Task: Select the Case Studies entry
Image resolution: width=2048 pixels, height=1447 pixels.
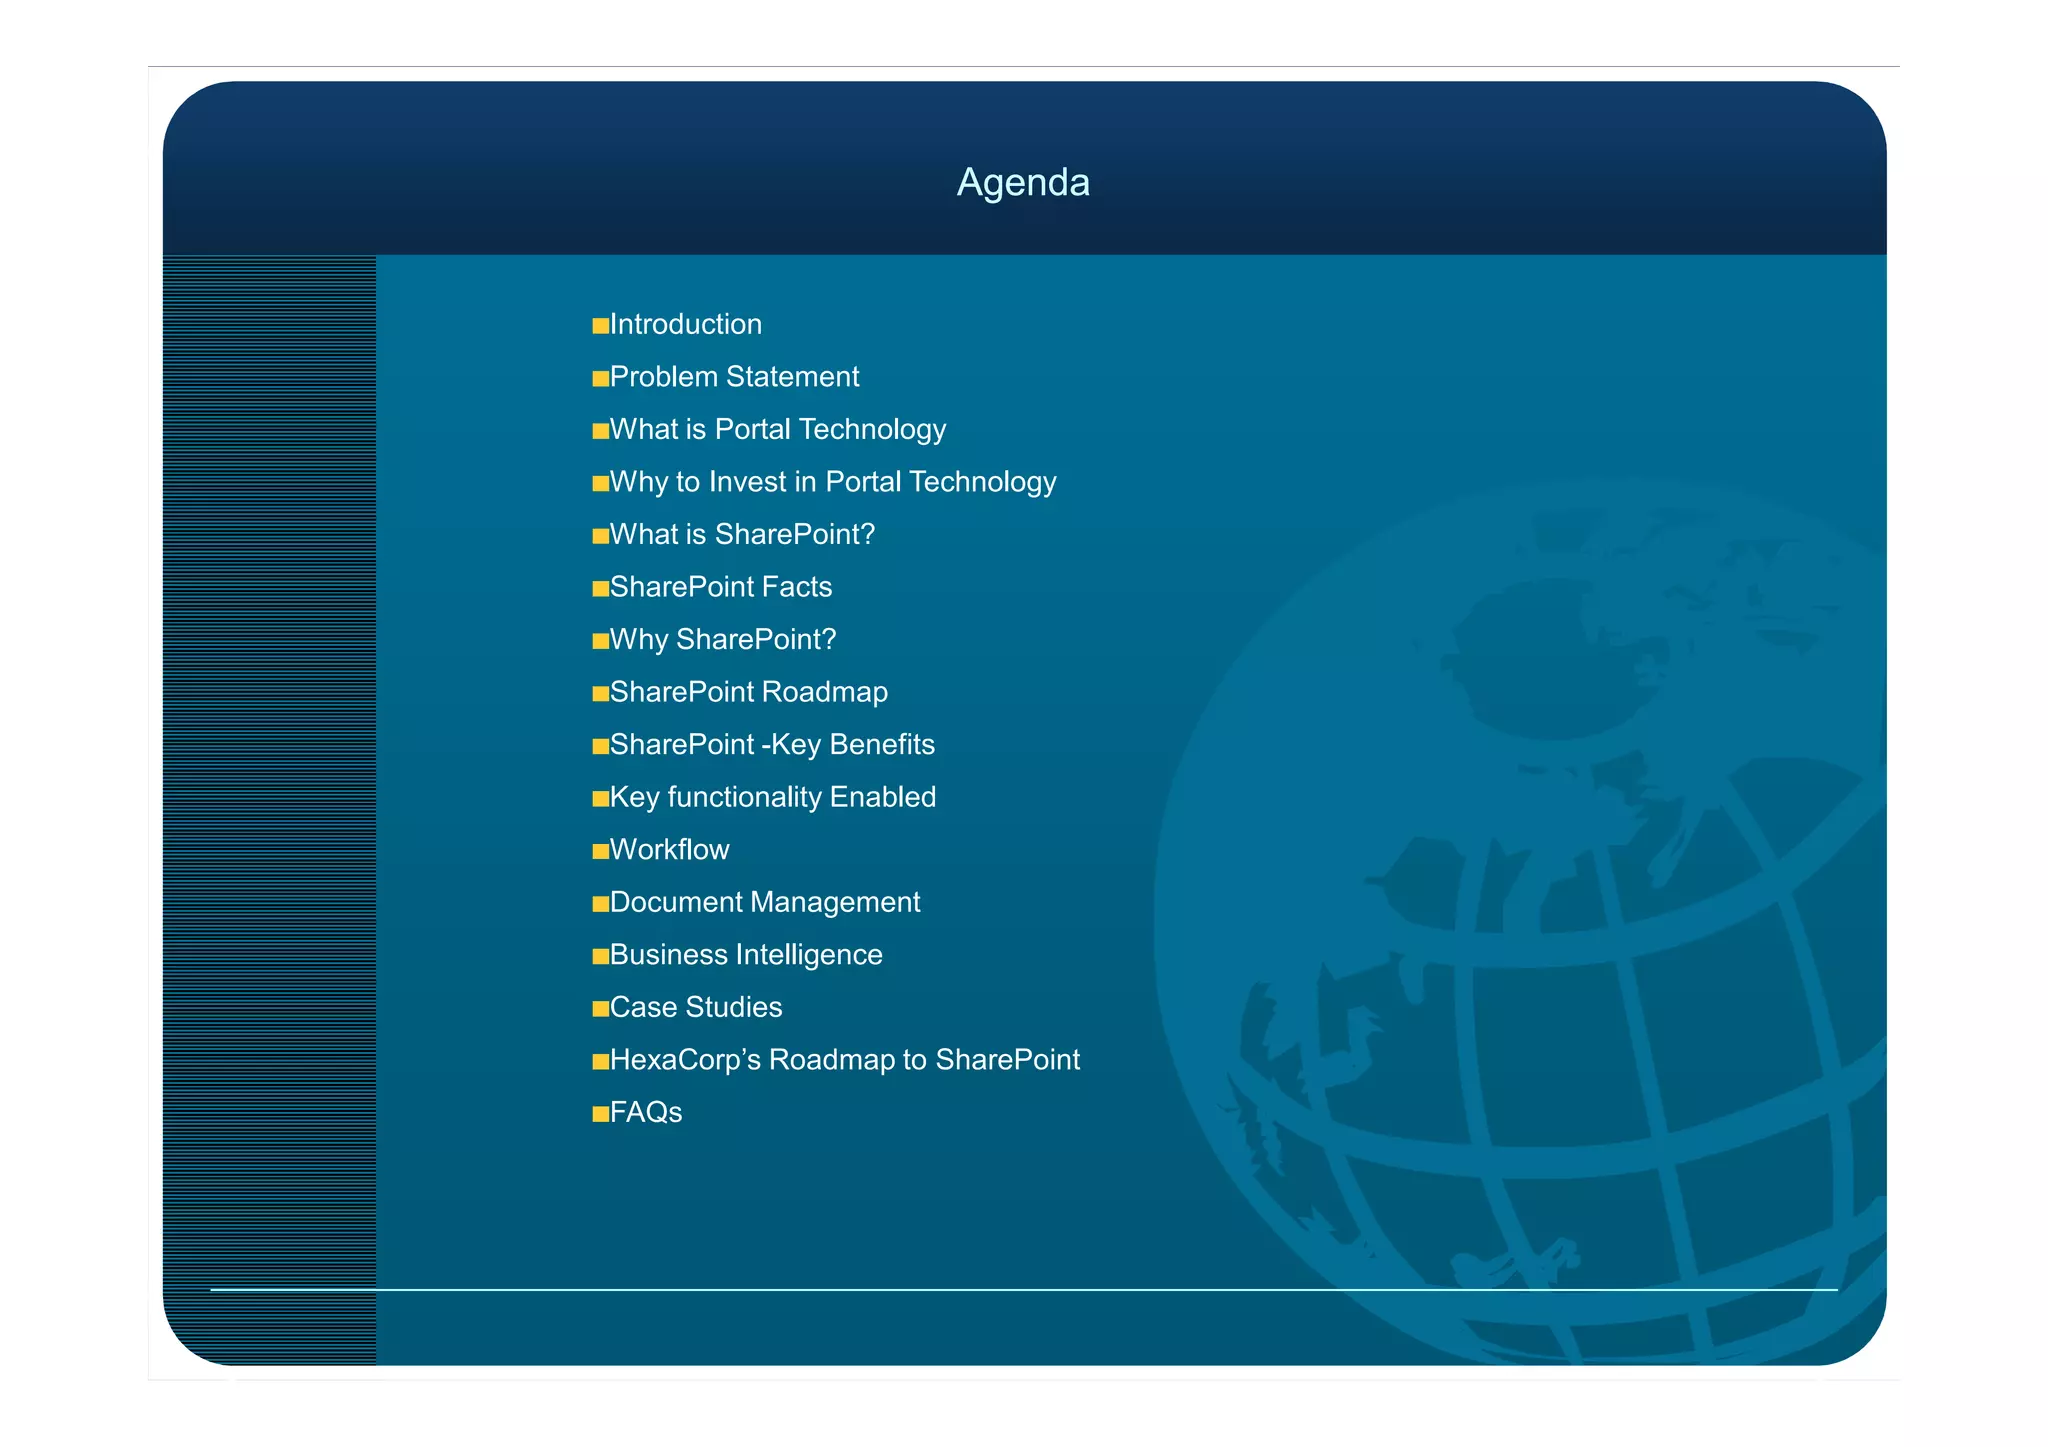Action: [695, 1007]
